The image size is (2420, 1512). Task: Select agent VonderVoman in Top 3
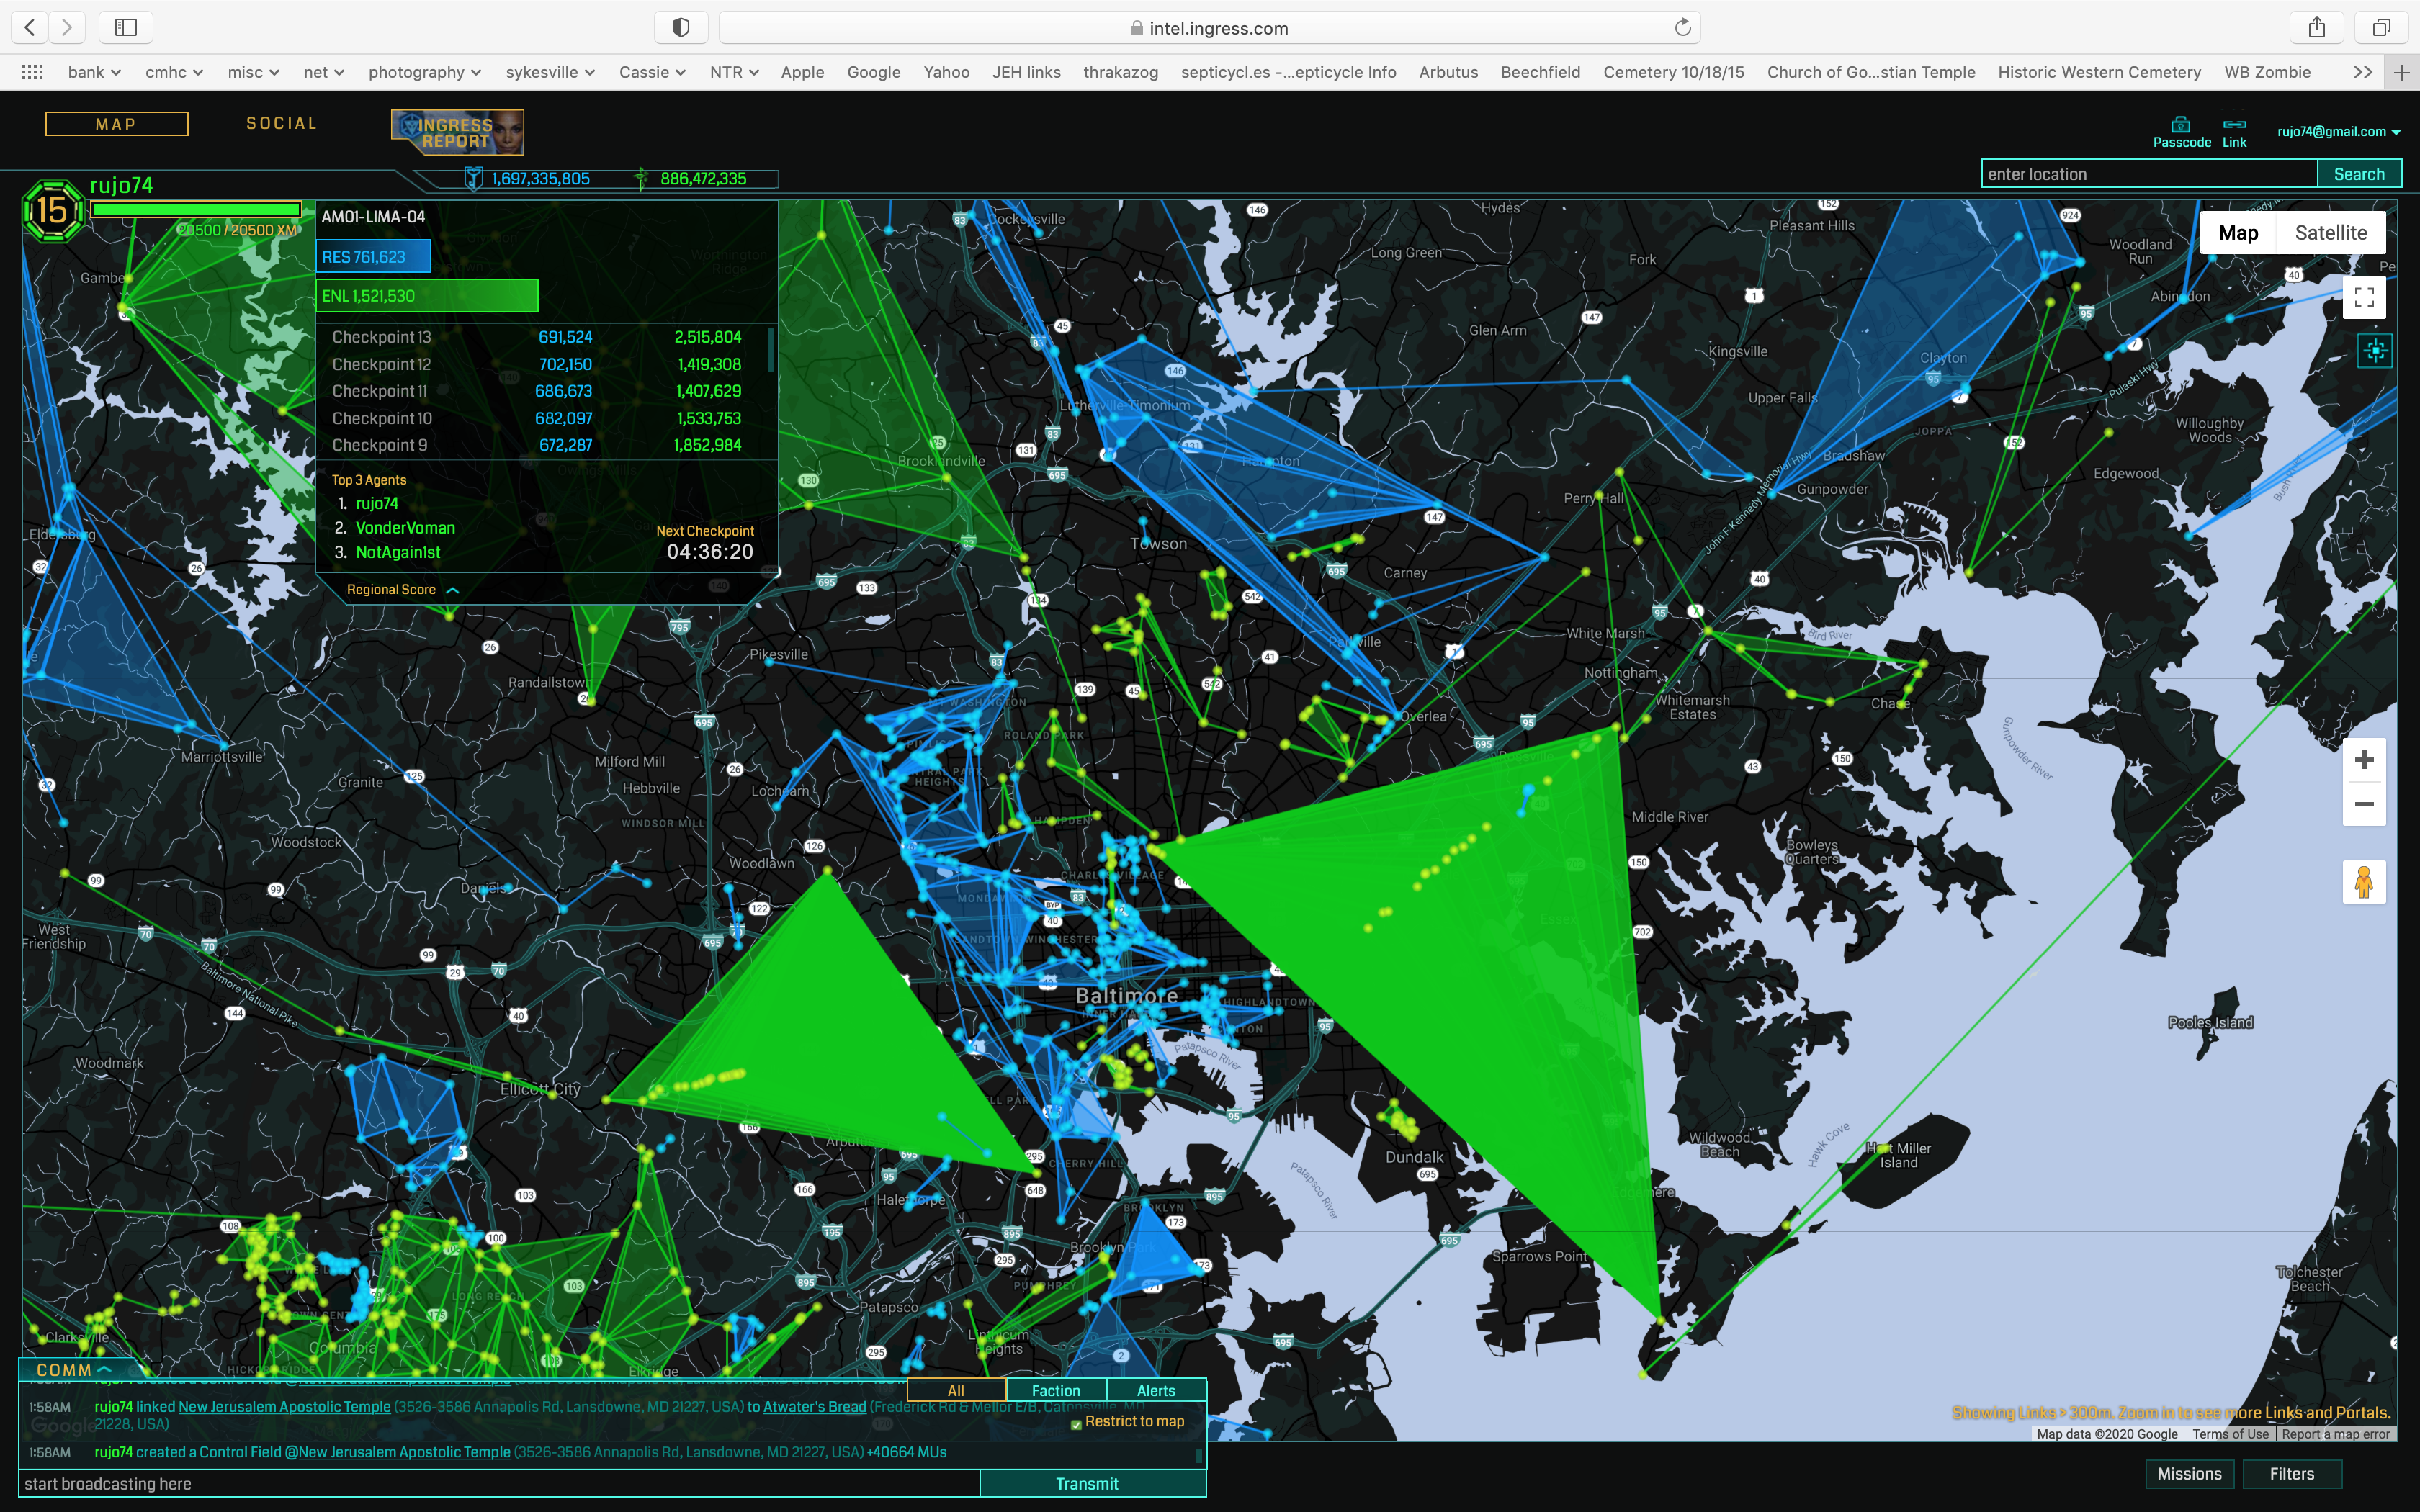405,528
